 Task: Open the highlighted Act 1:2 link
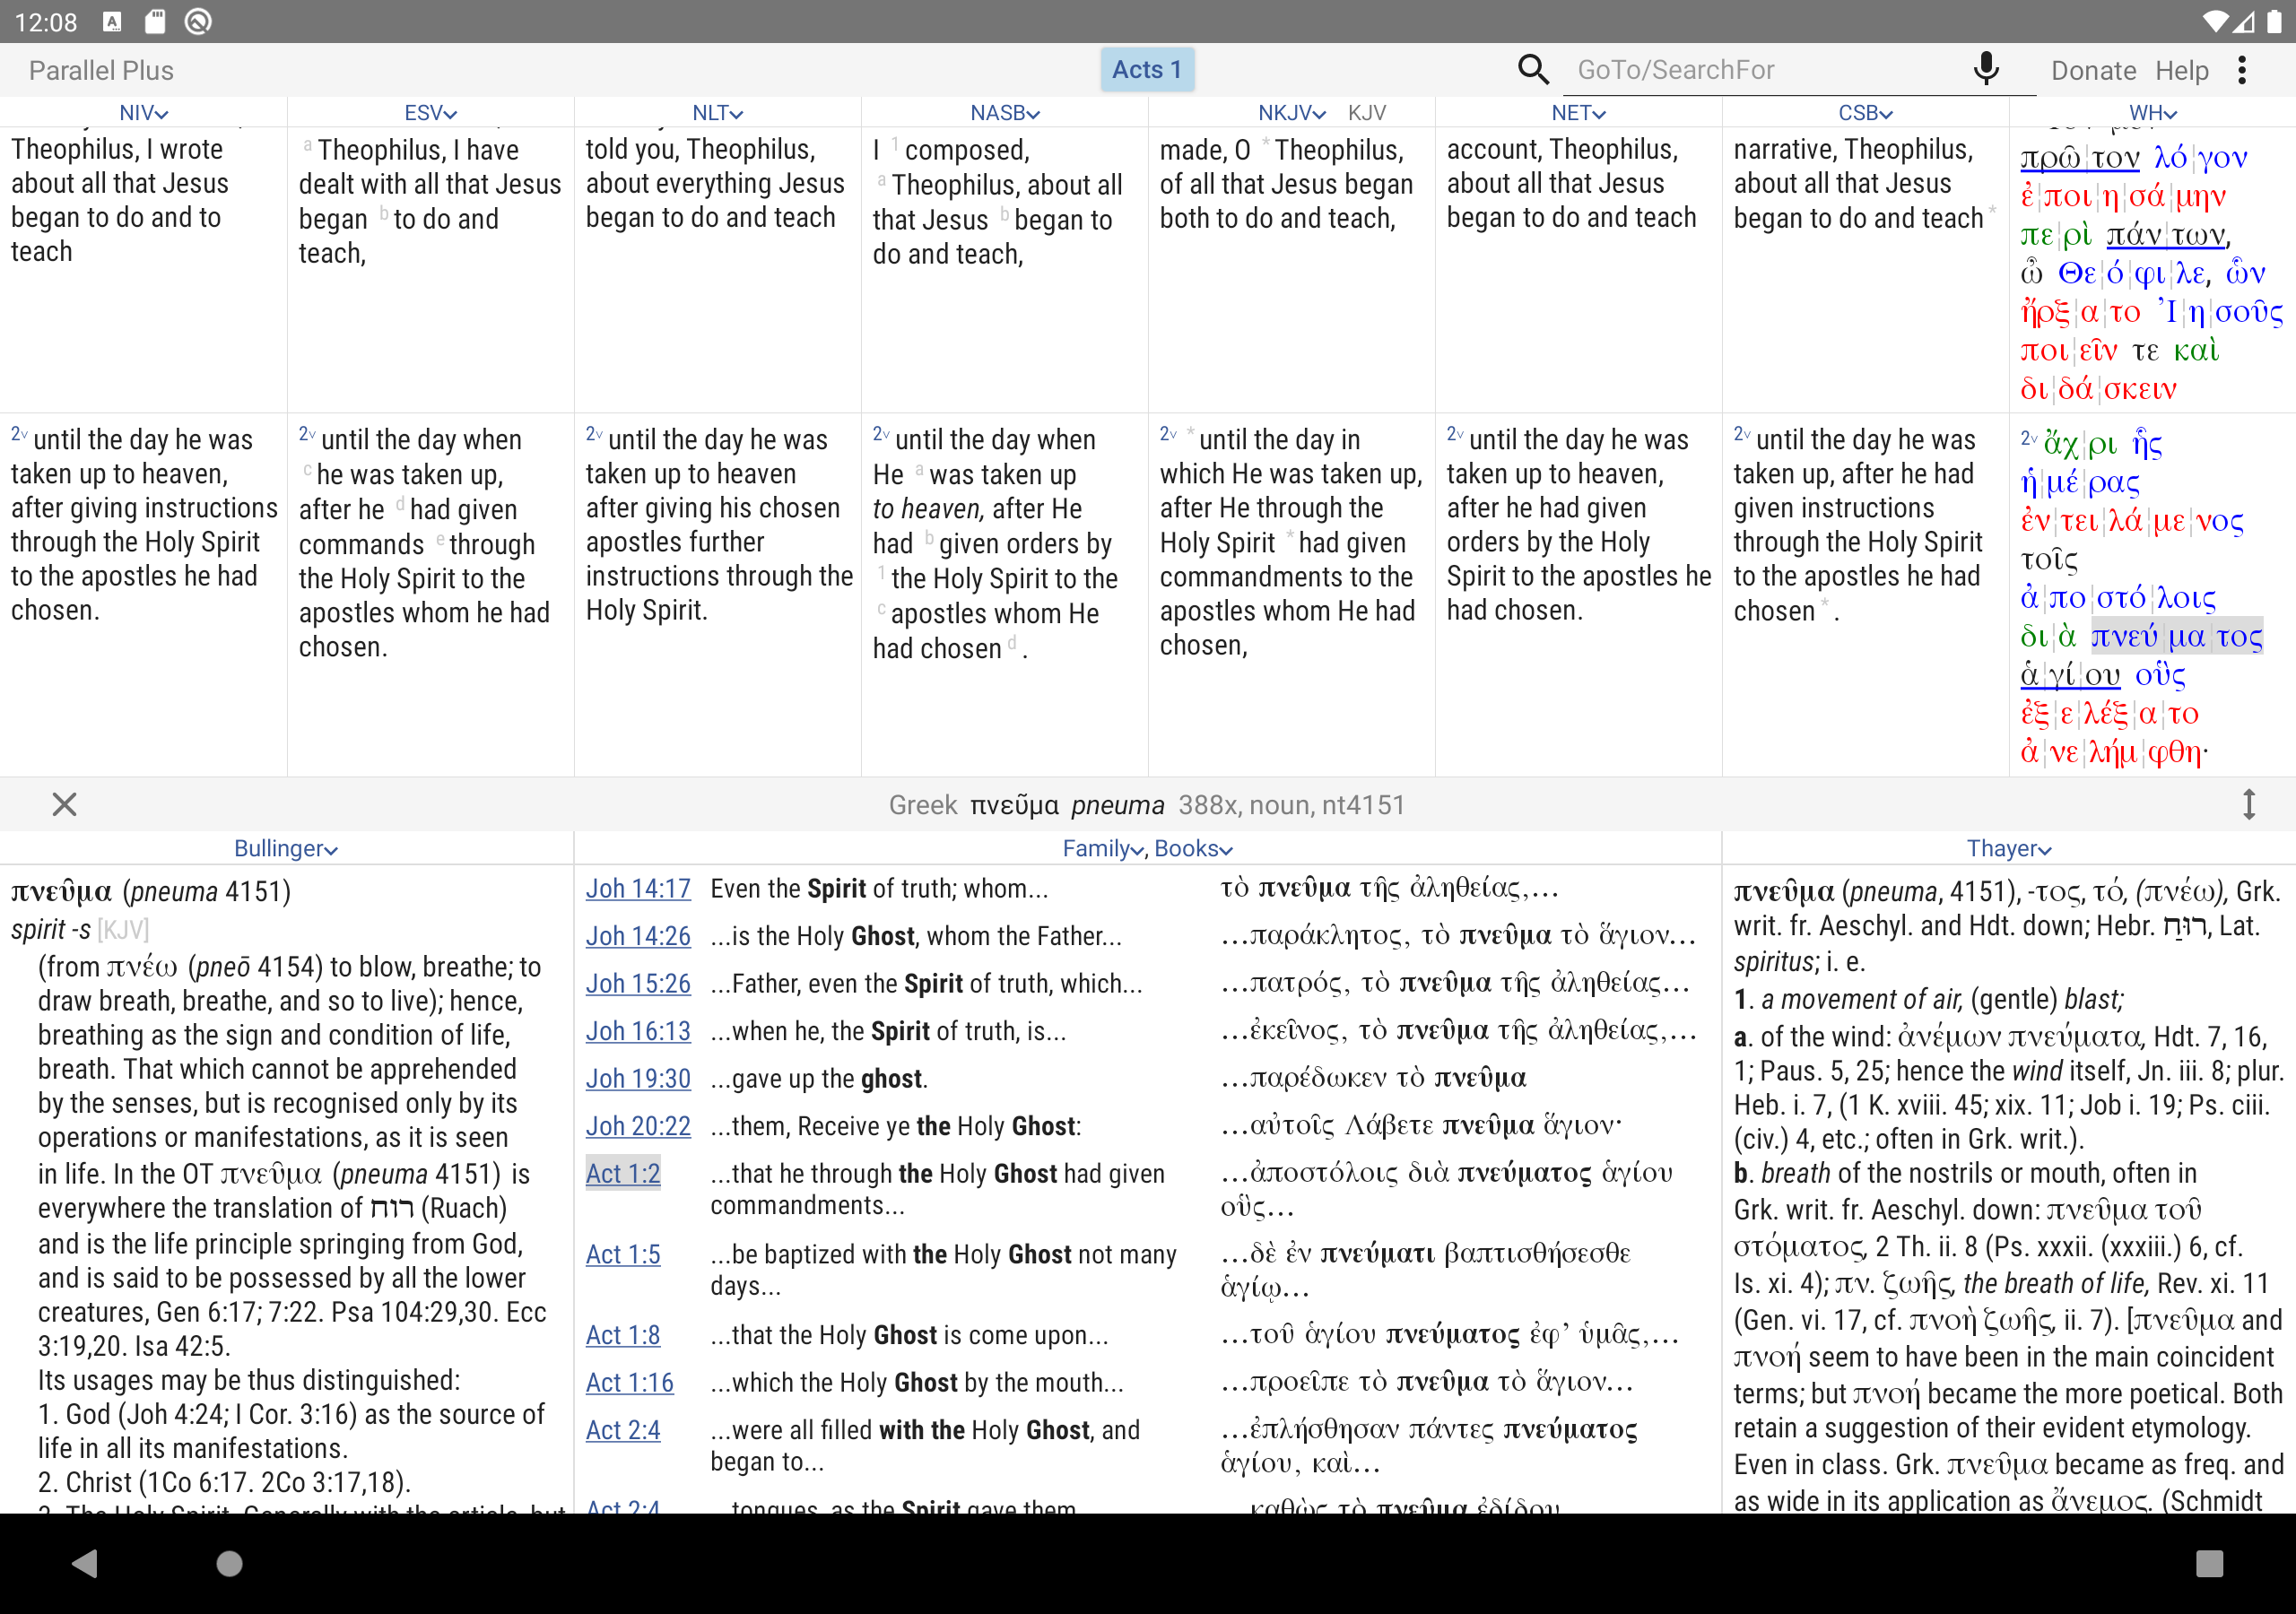623,1173
